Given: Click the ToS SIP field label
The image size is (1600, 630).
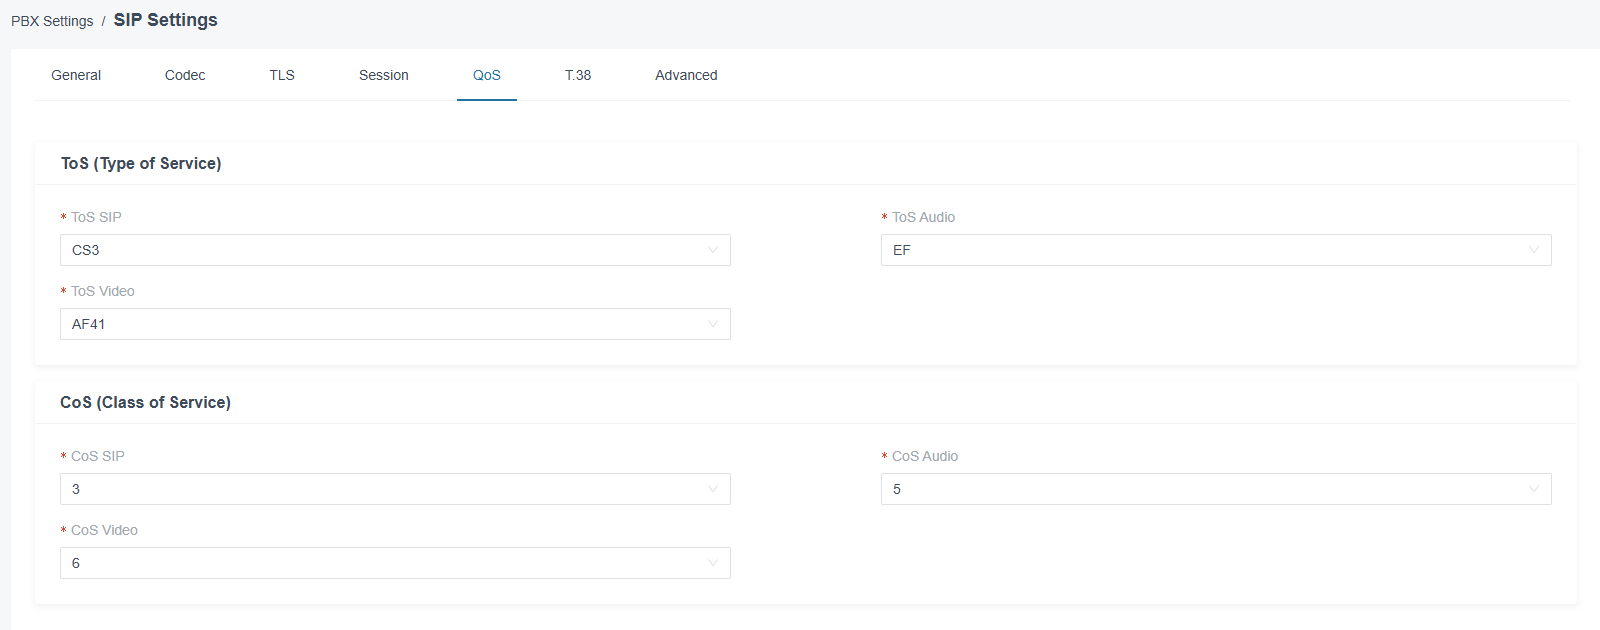Looking at the screenshot, I should [96, 217].
